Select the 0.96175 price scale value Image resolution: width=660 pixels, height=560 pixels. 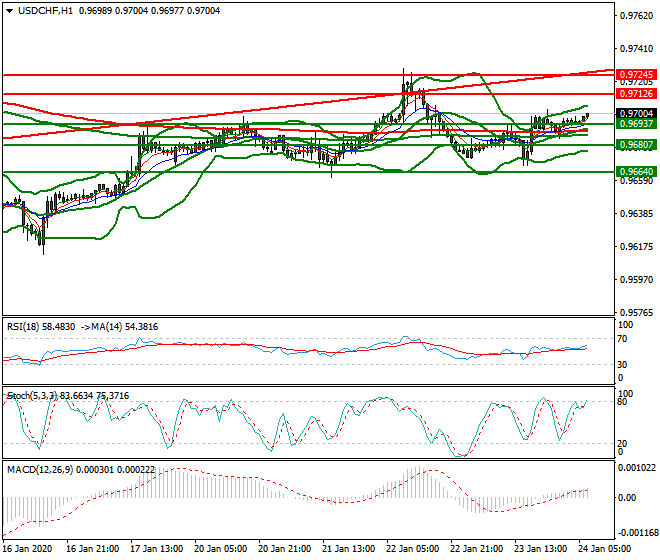click(x=636, y=247)
